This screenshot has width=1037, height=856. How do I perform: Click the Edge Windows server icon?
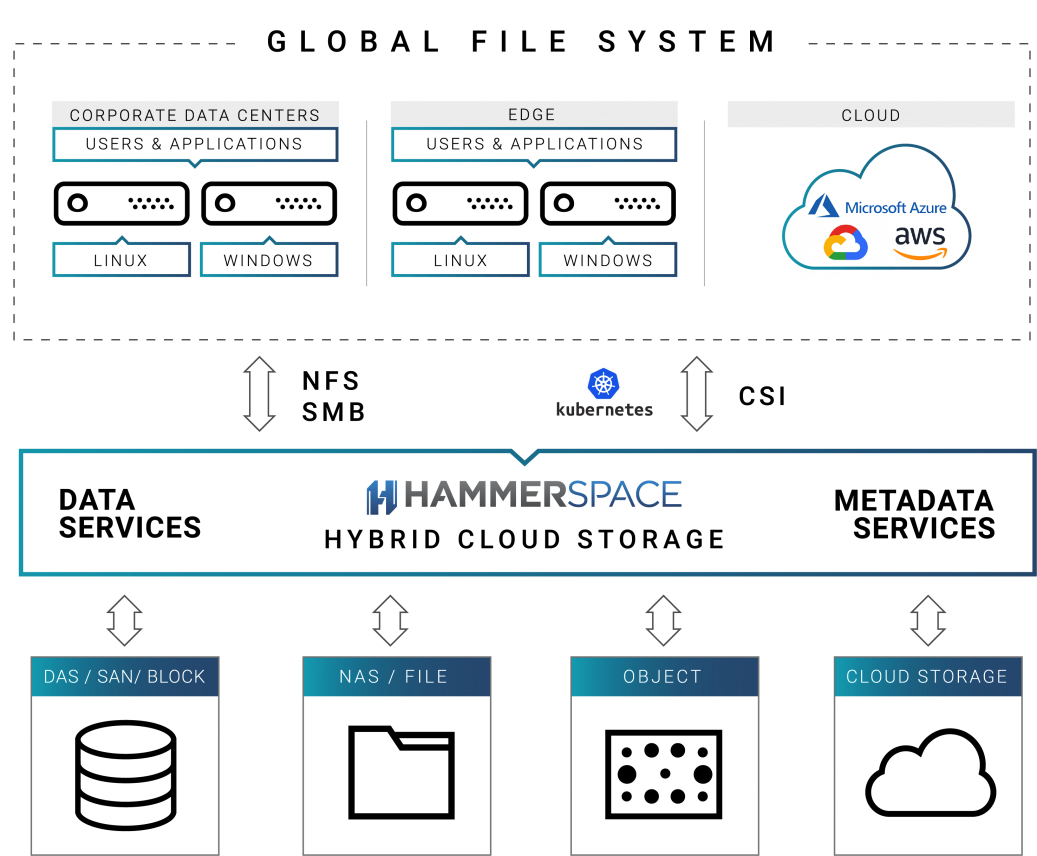[608, 203]
